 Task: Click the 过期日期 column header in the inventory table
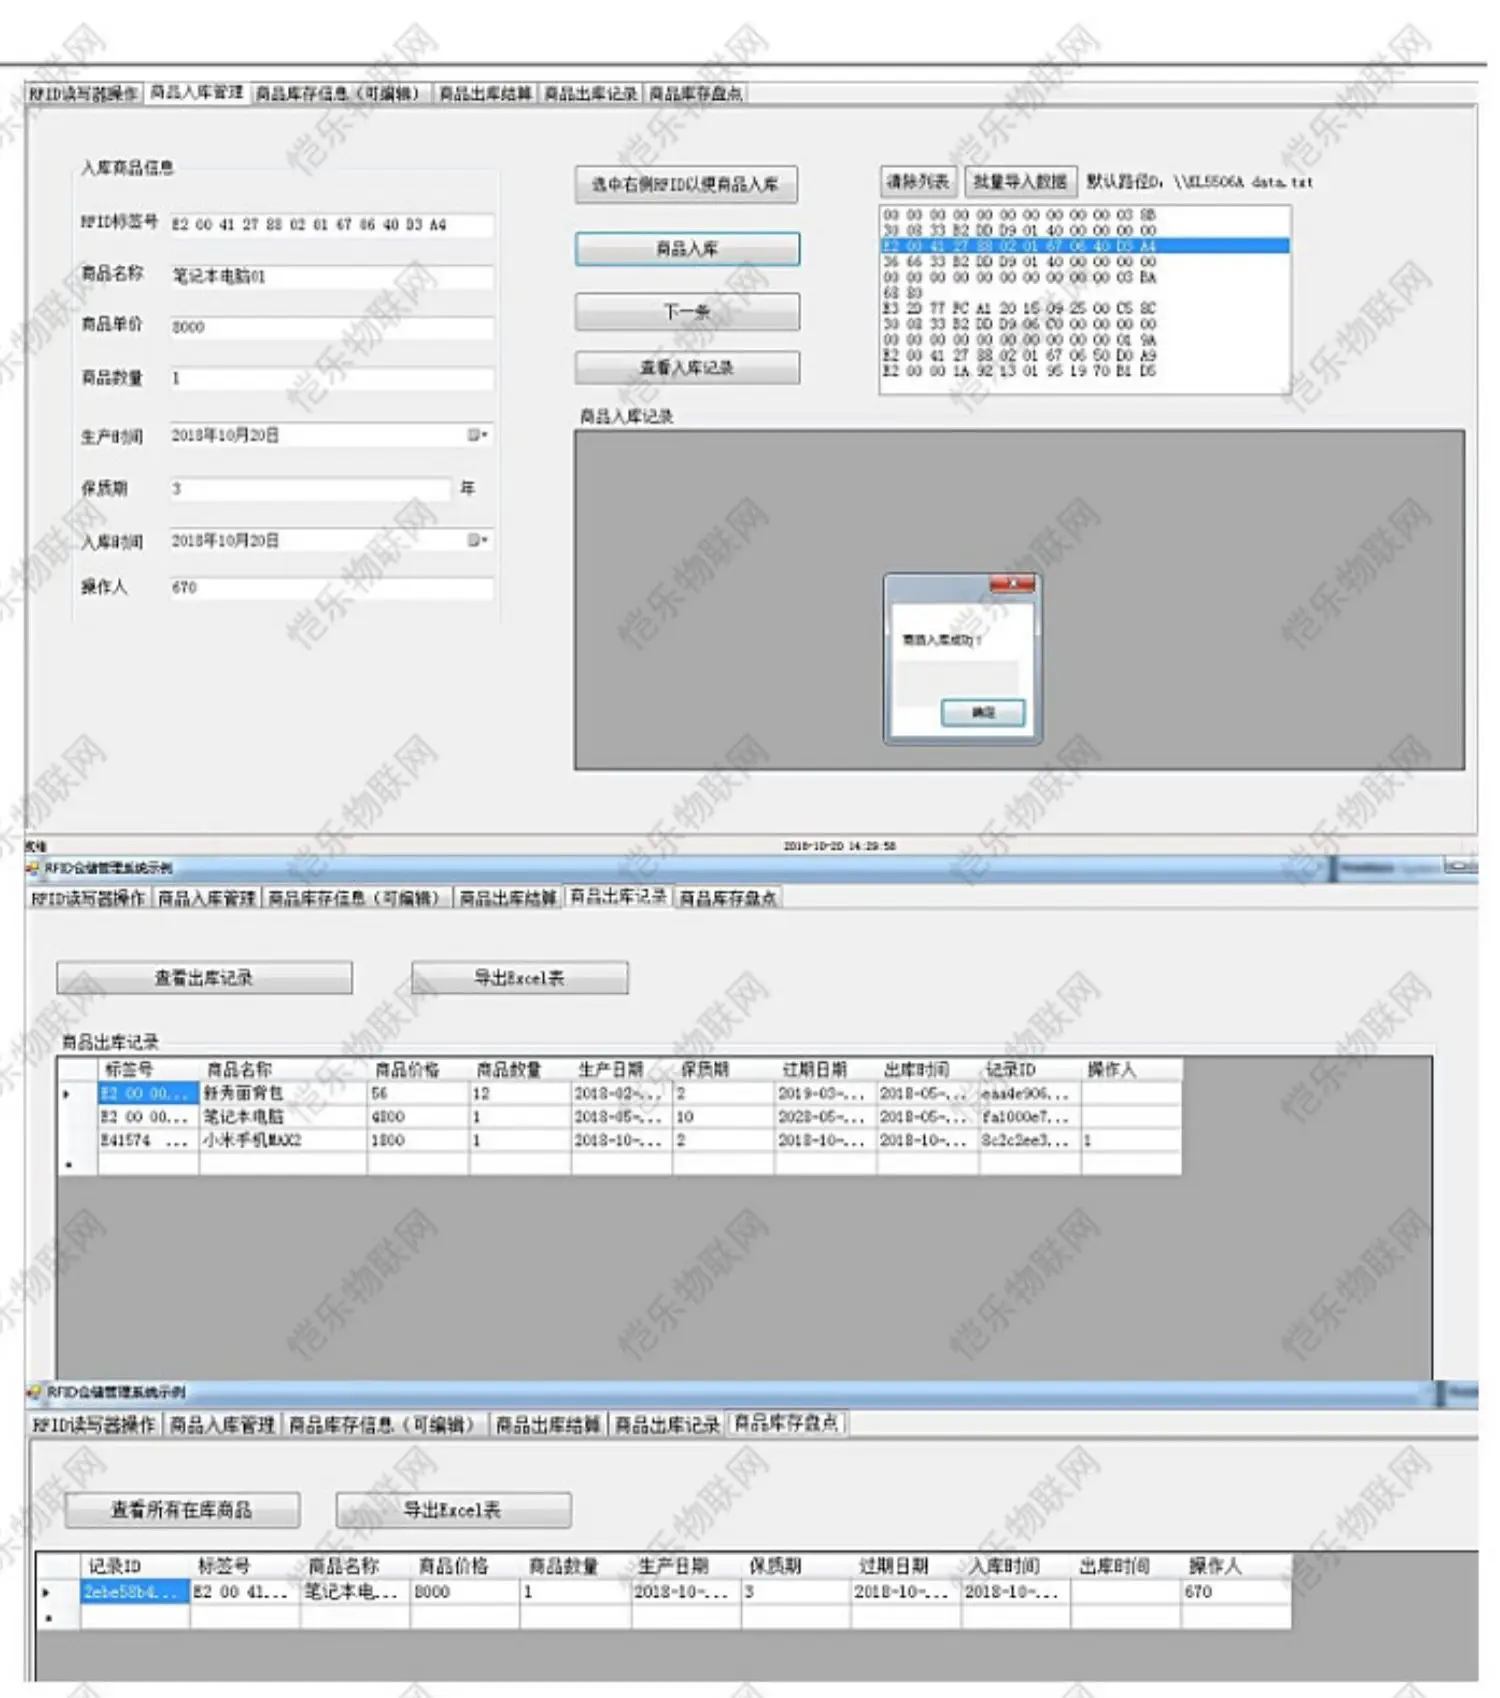906,1566
